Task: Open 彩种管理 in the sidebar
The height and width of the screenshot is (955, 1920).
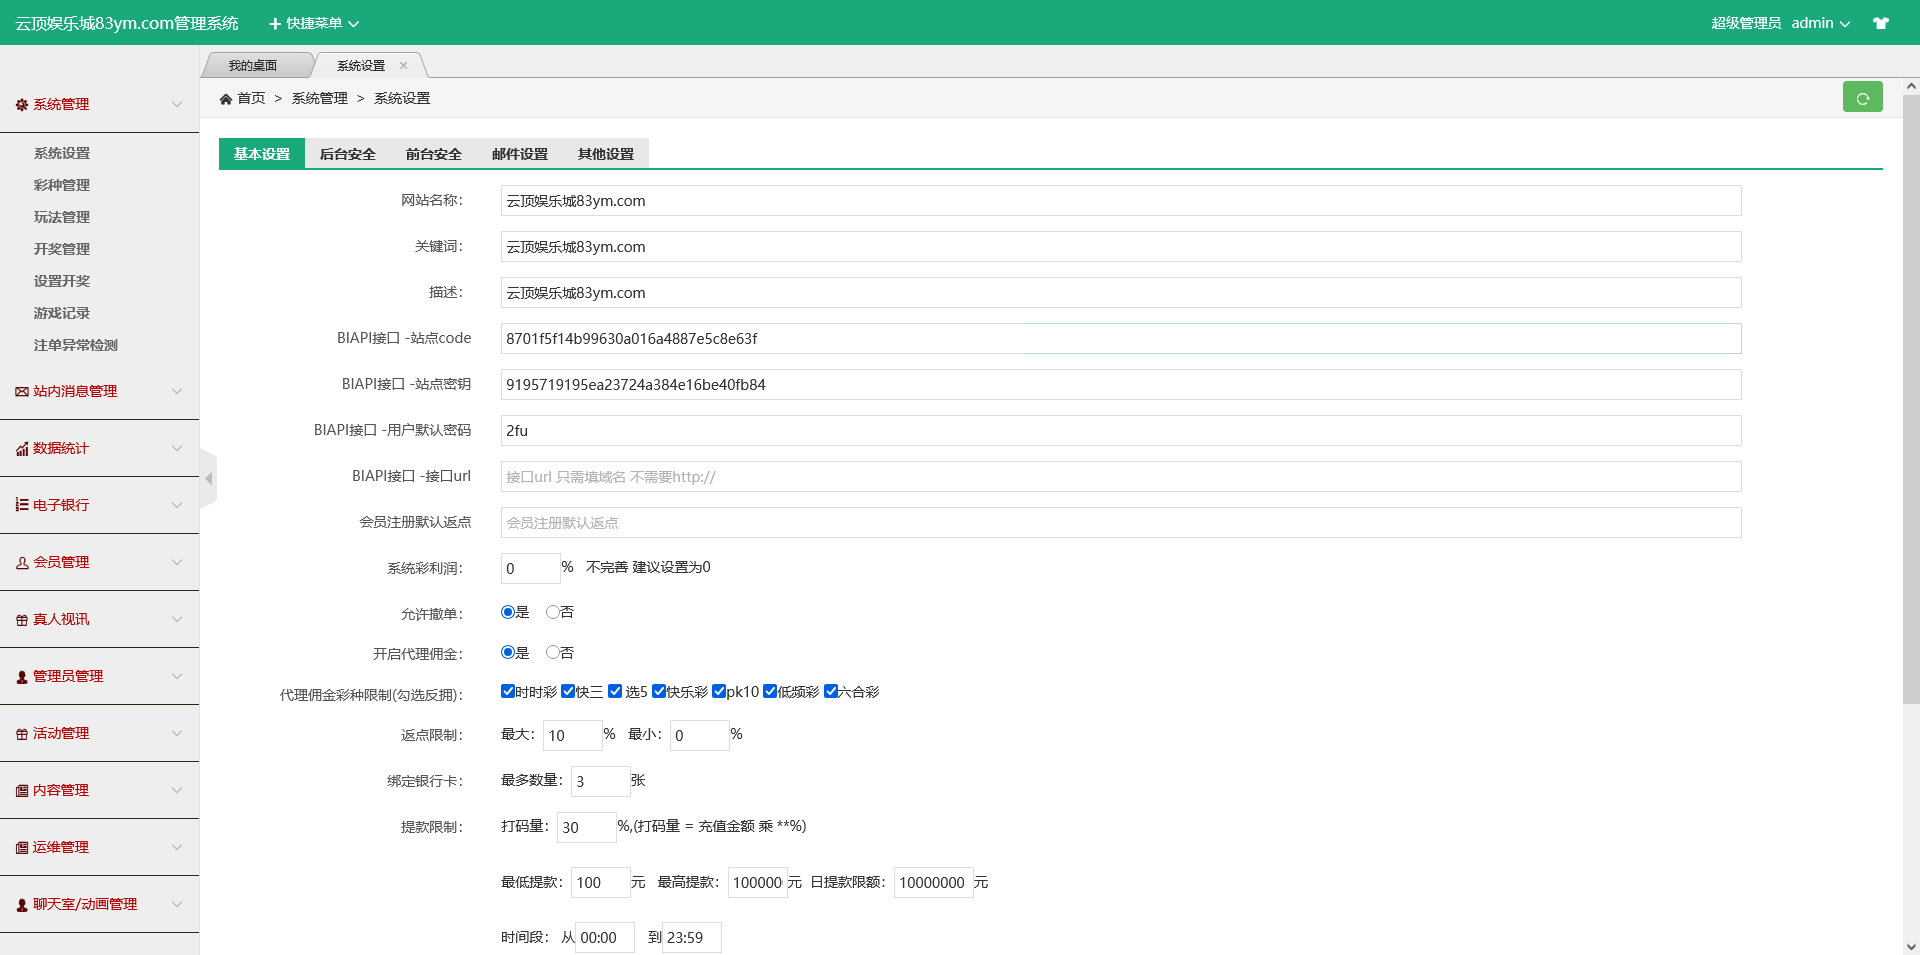Action: pos(62,185)
